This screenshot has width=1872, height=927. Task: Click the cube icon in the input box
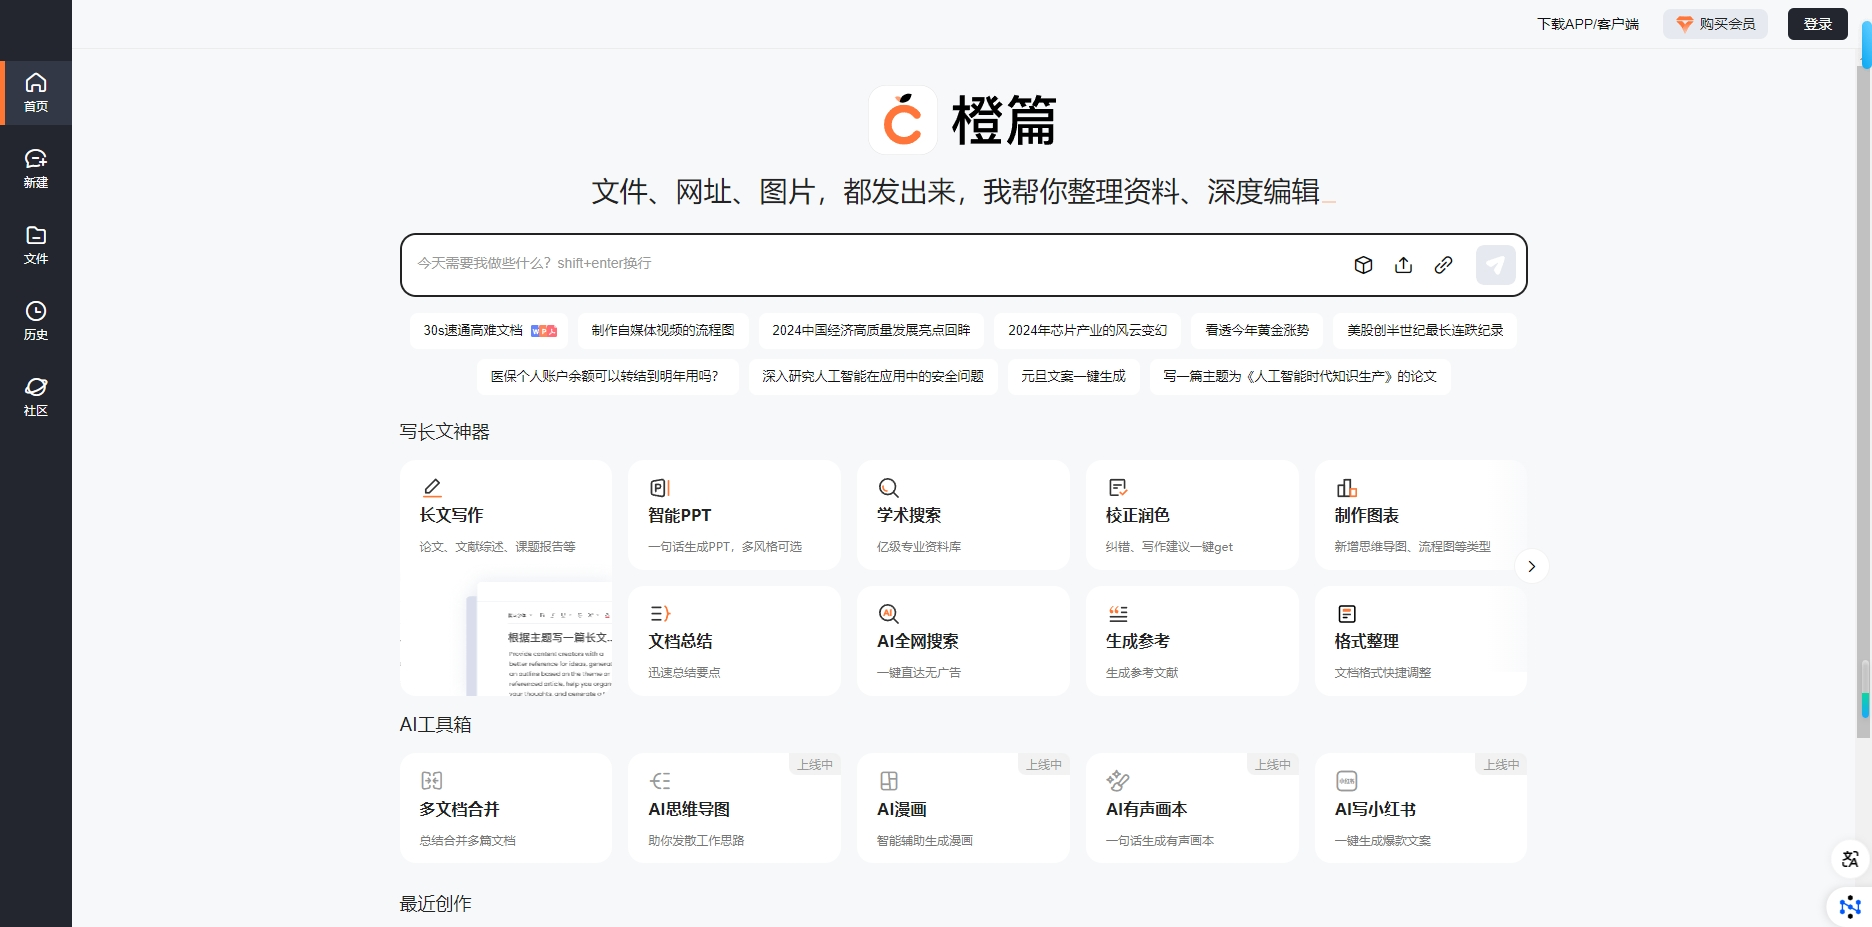pyautogui.click(x=1363, y=265)
